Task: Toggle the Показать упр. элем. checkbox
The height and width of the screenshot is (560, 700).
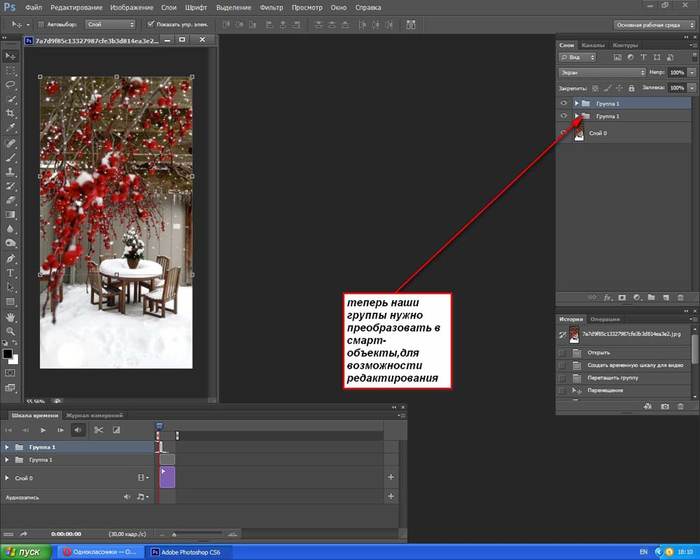Action: [150, 24]
